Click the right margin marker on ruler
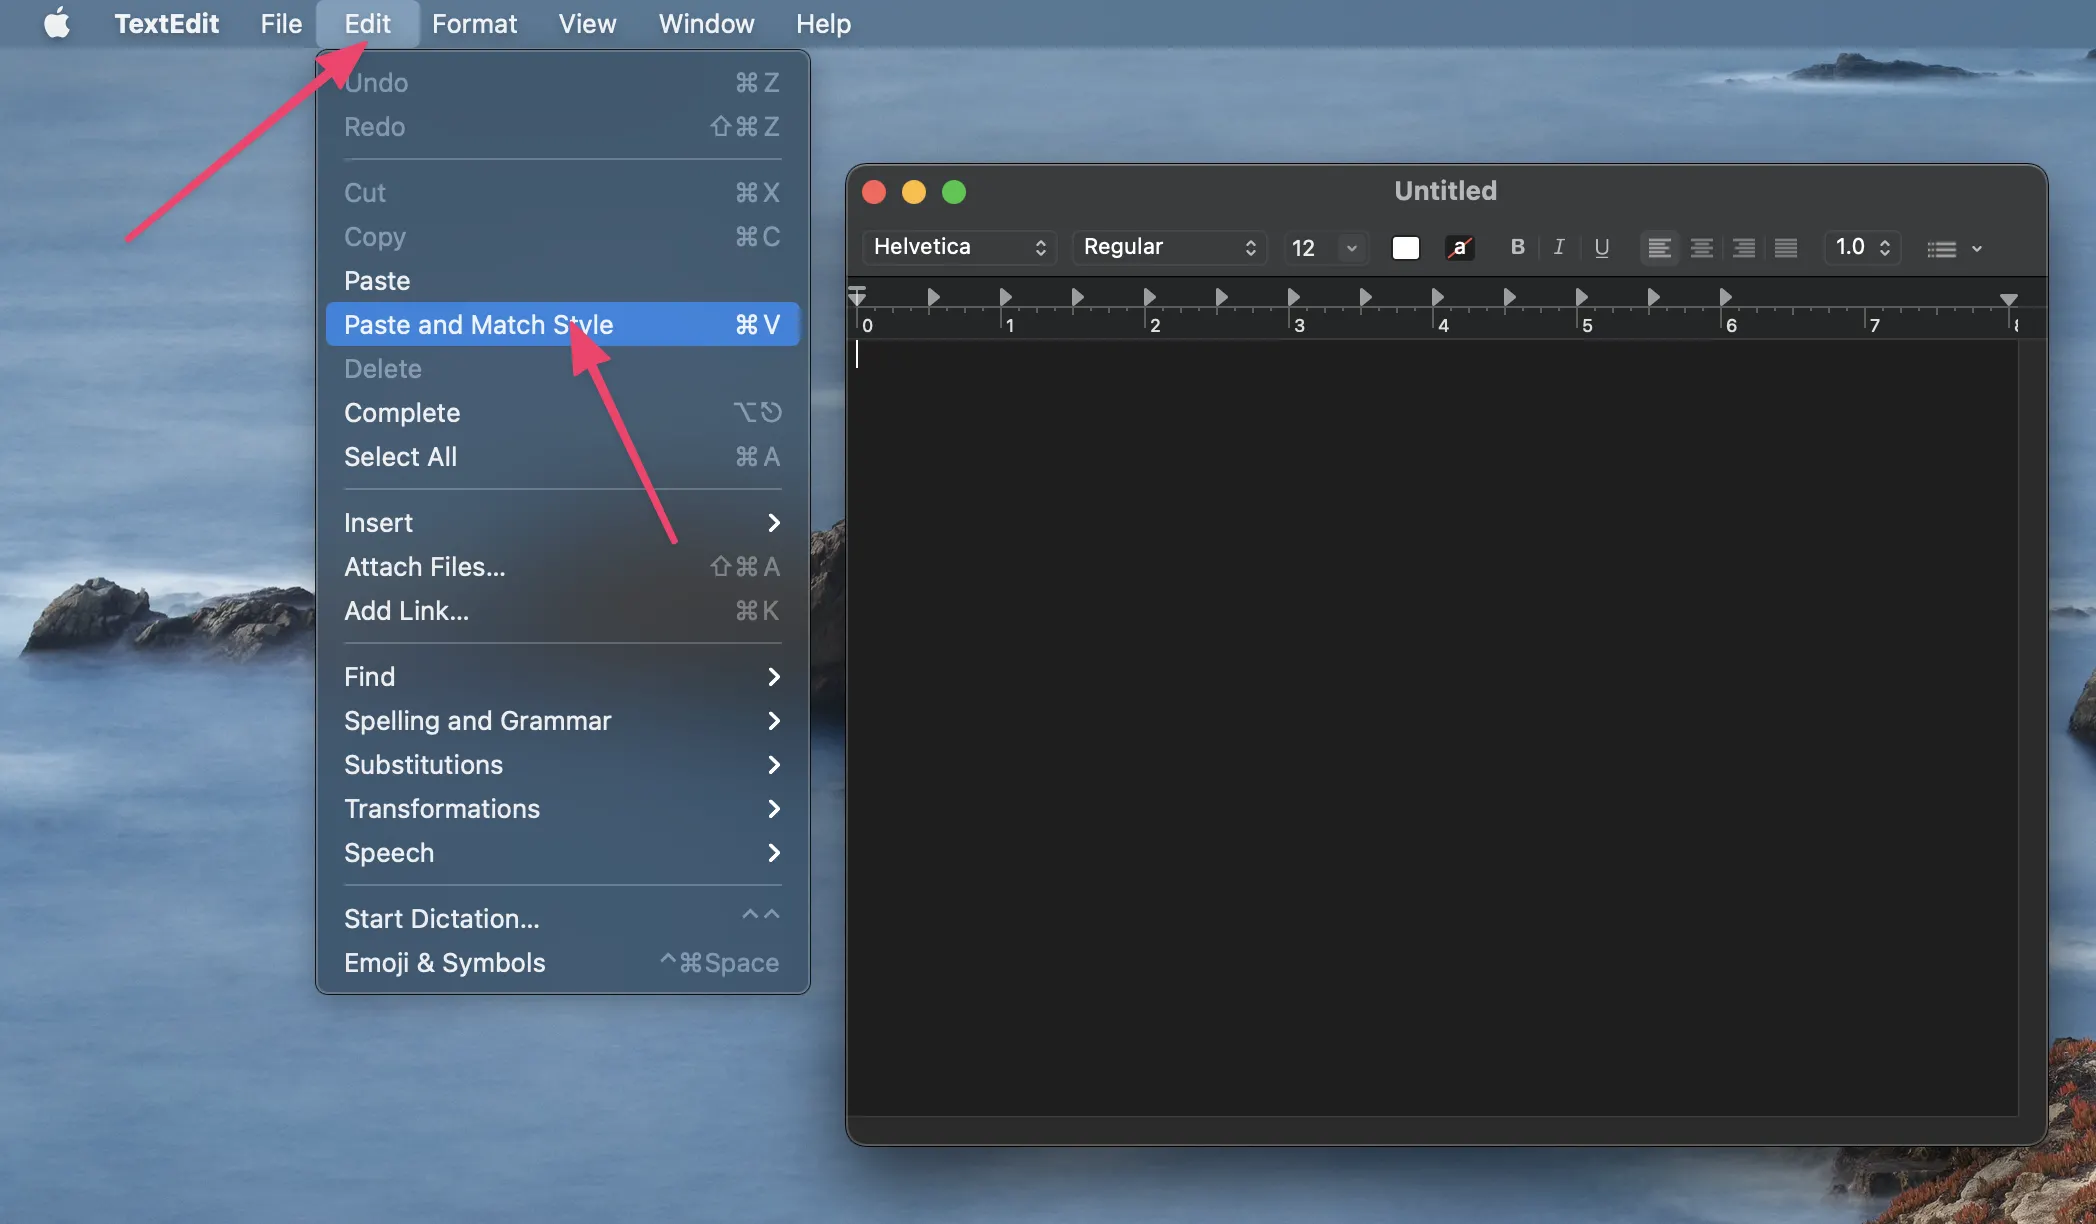The height and width of the screenshot is (1224, 2096). pos(2008,300)
